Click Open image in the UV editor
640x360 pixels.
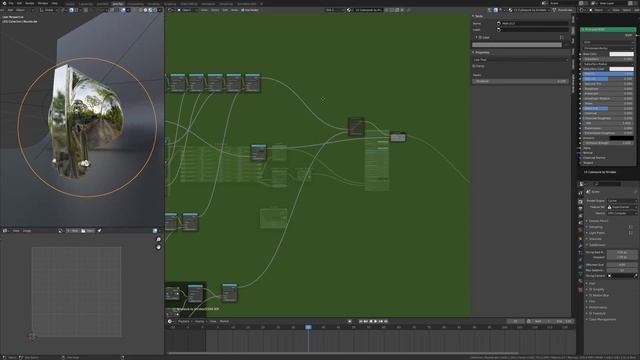click(88, 231)
